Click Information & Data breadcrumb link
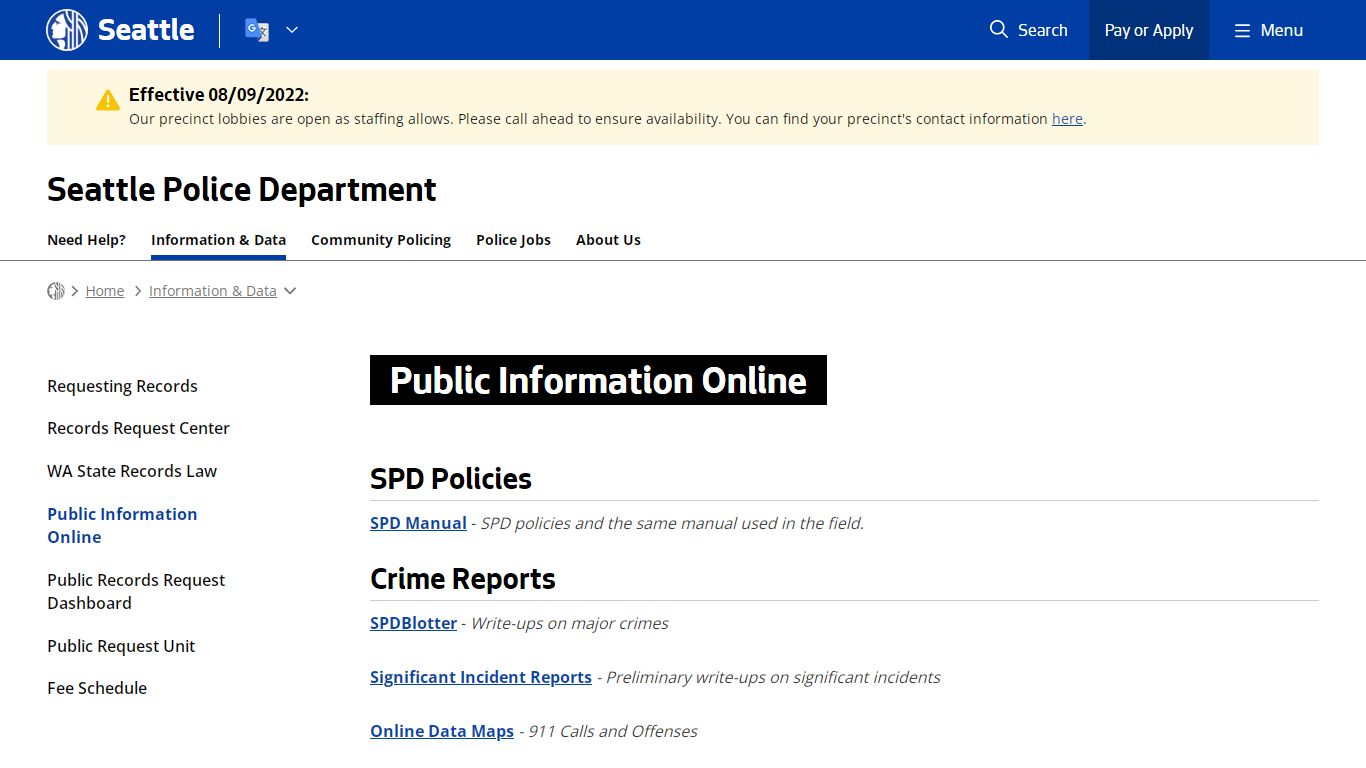Image resolution: width=1366 pixels, height=768 pixels. pyautogui.click(x=213, y=291)
